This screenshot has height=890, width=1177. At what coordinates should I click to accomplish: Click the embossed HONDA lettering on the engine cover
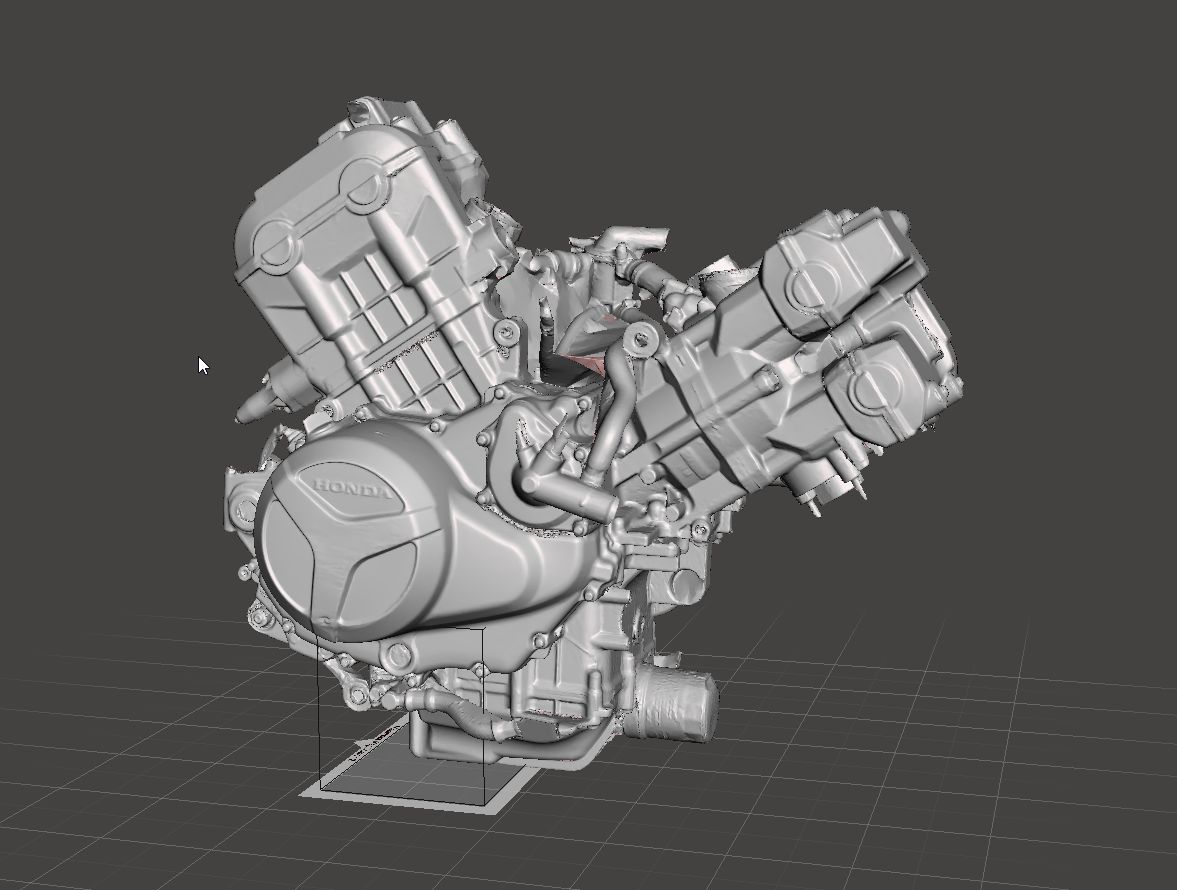point(352,489)
